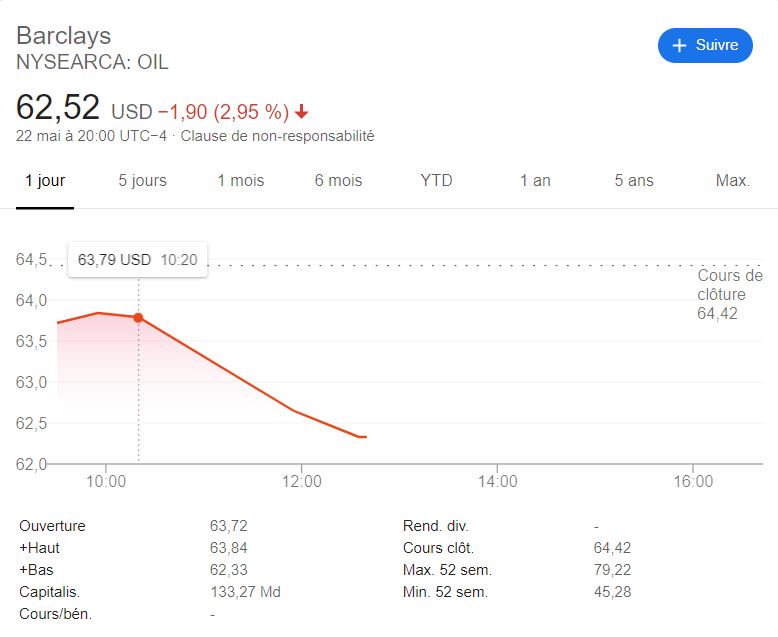Click the −1,90 (2,95 %) change text

point(223,112)
